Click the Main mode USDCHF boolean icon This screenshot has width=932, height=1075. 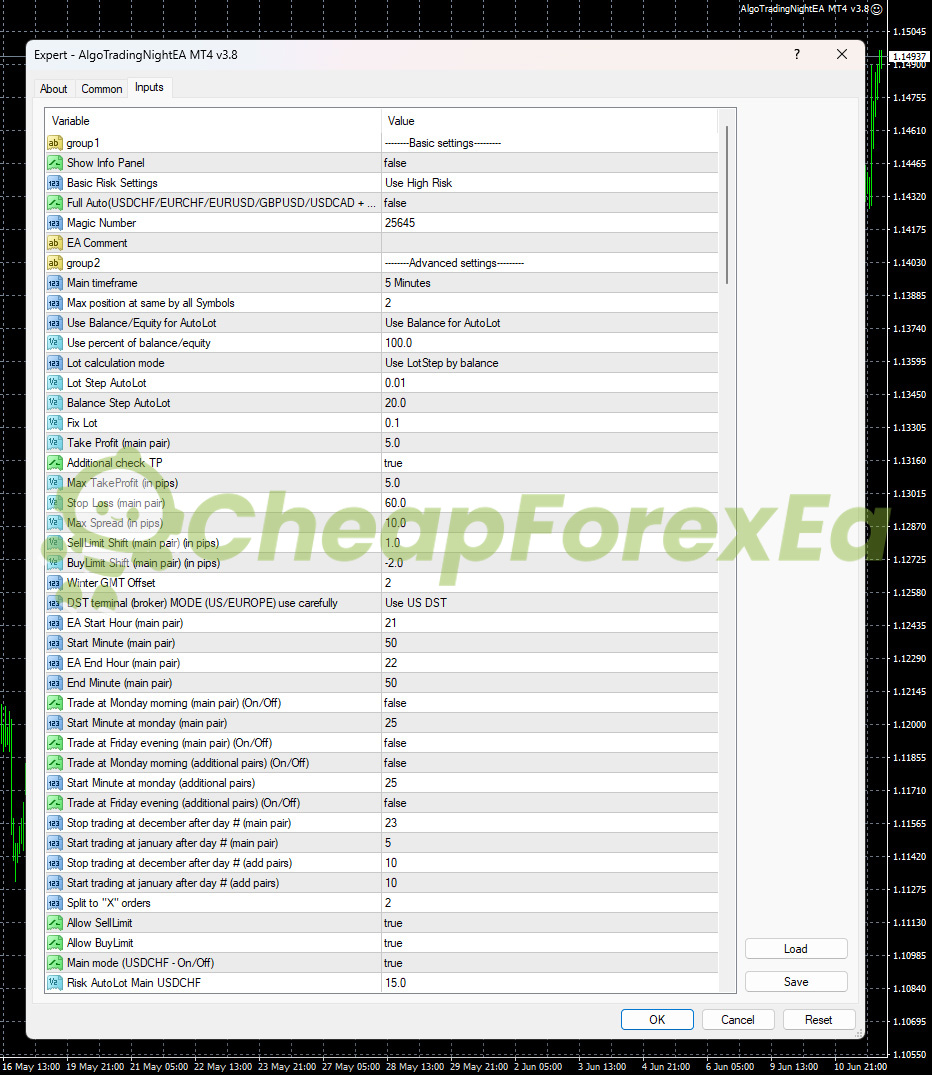click(55, 963)
